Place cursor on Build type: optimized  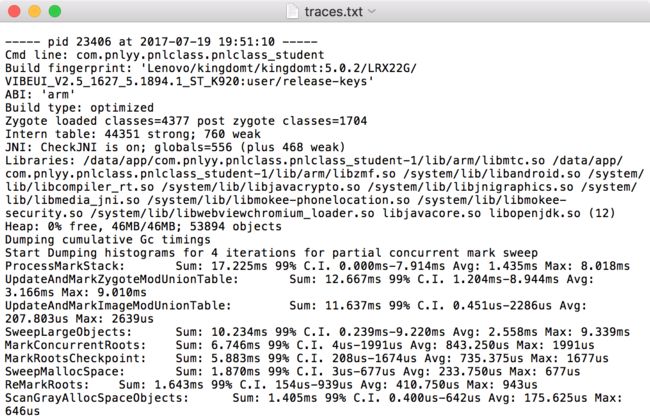tap(79, 108)
